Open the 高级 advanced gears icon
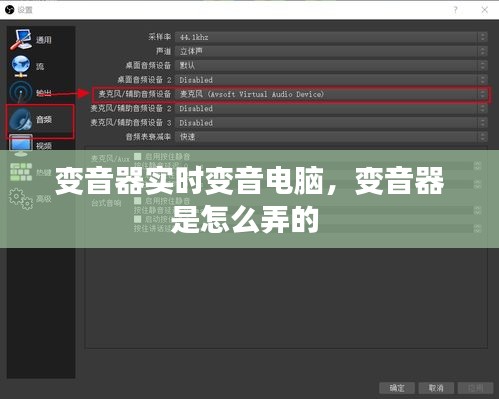Image resolution: width=499 pixels, height=399 pixels. 21,199
